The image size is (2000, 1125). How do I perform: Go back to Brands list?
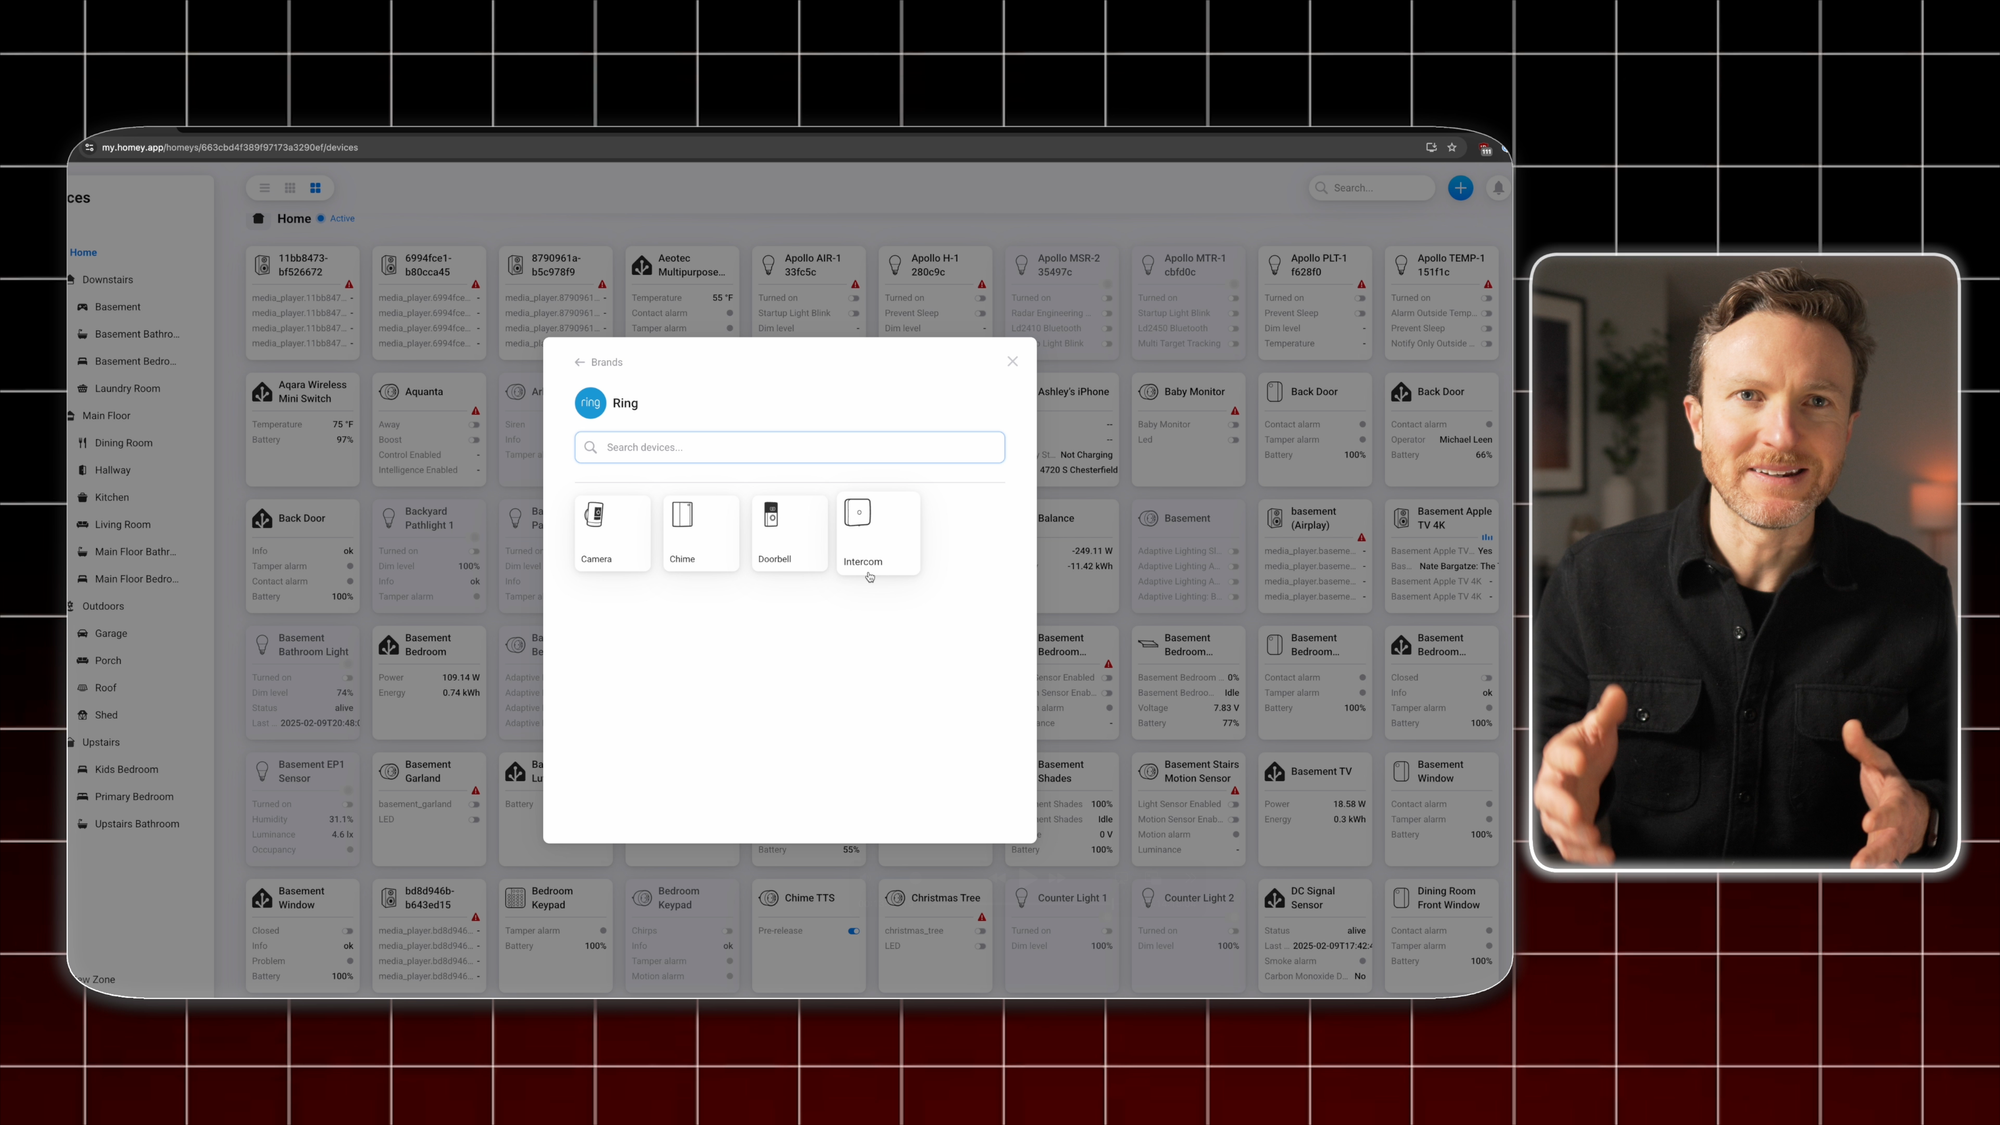pos(599,362)
